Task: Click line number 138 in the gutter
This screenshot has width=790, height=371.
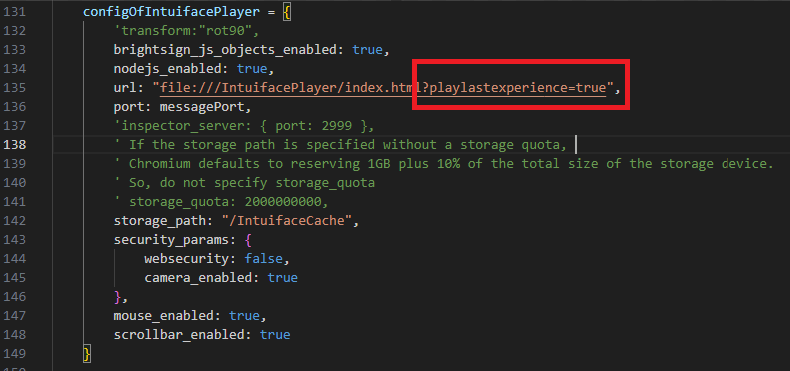Action: coord(14,145)
